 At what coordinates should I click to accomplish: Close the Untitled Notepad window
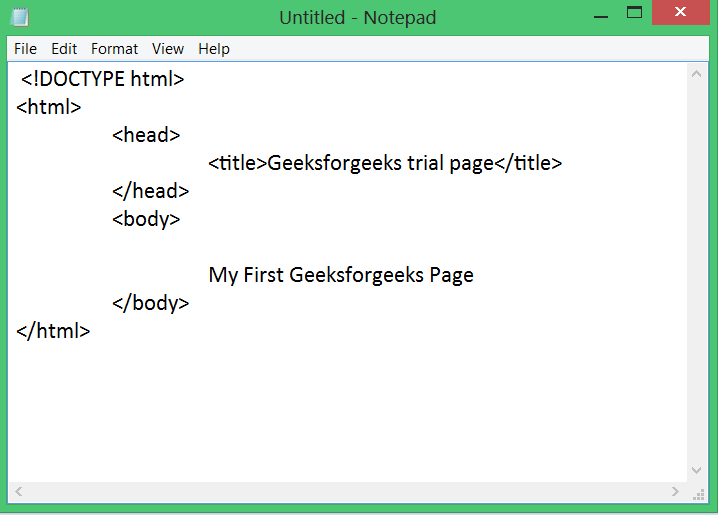point(680,12)
